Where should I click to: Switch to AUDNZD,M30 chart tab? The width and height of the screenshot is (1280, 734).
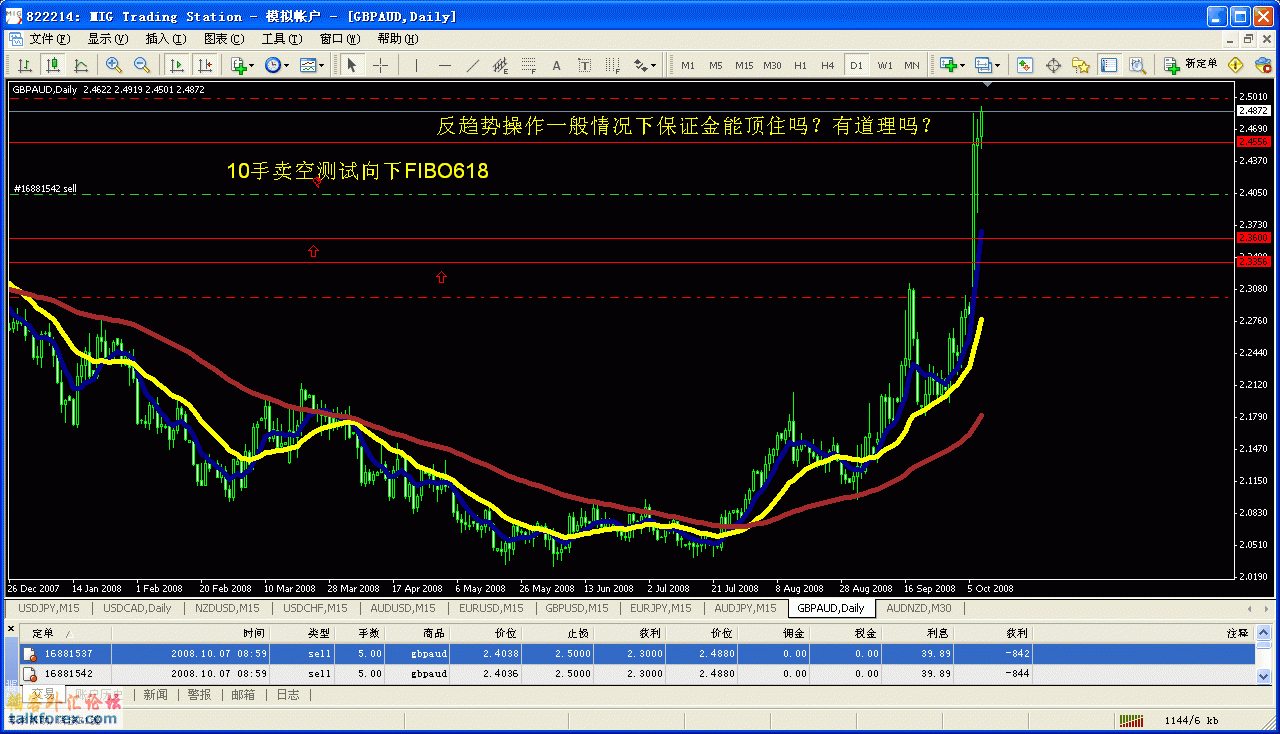[x=920, y=607]
